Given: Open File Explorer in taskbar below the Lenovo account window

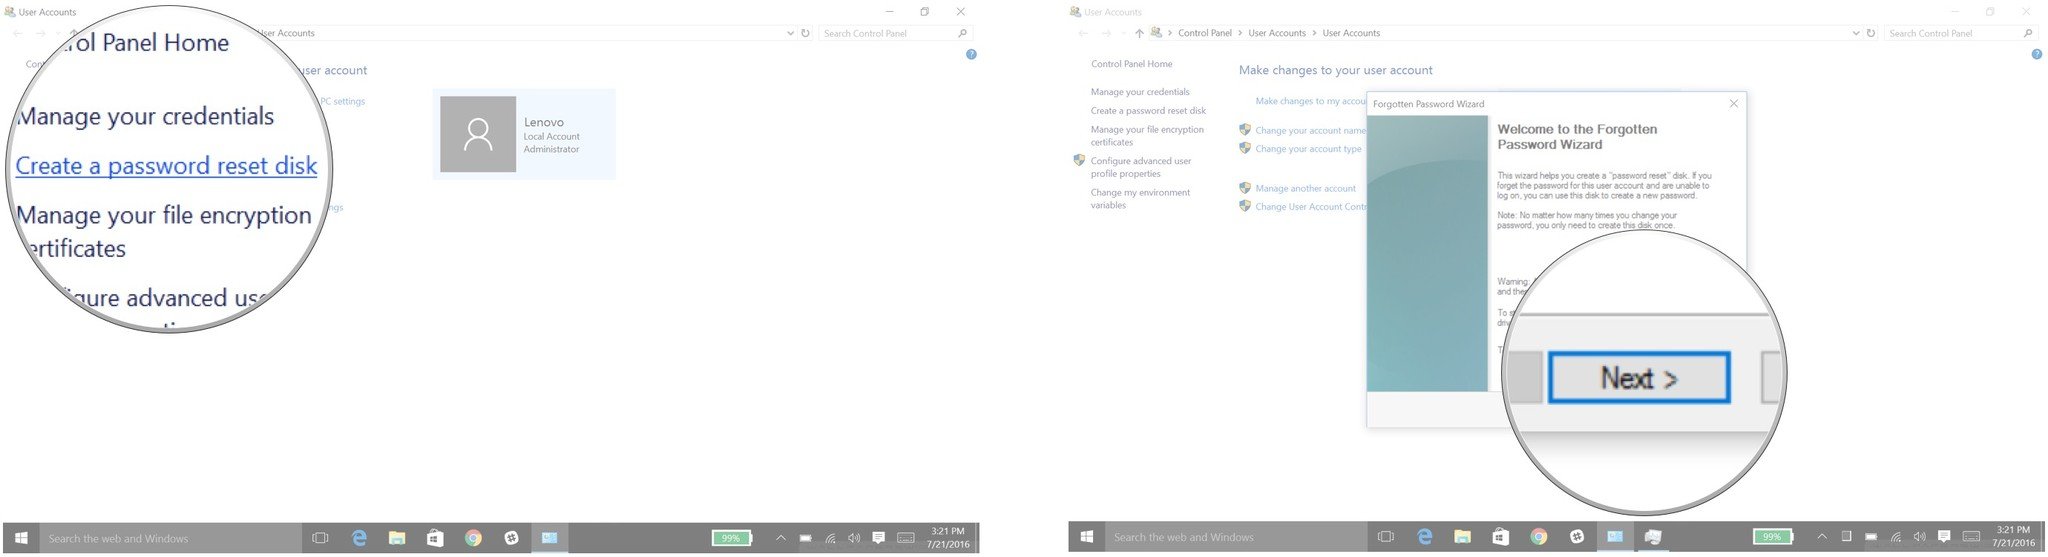Looking at the screenshot, I should (x=397, y=538).
